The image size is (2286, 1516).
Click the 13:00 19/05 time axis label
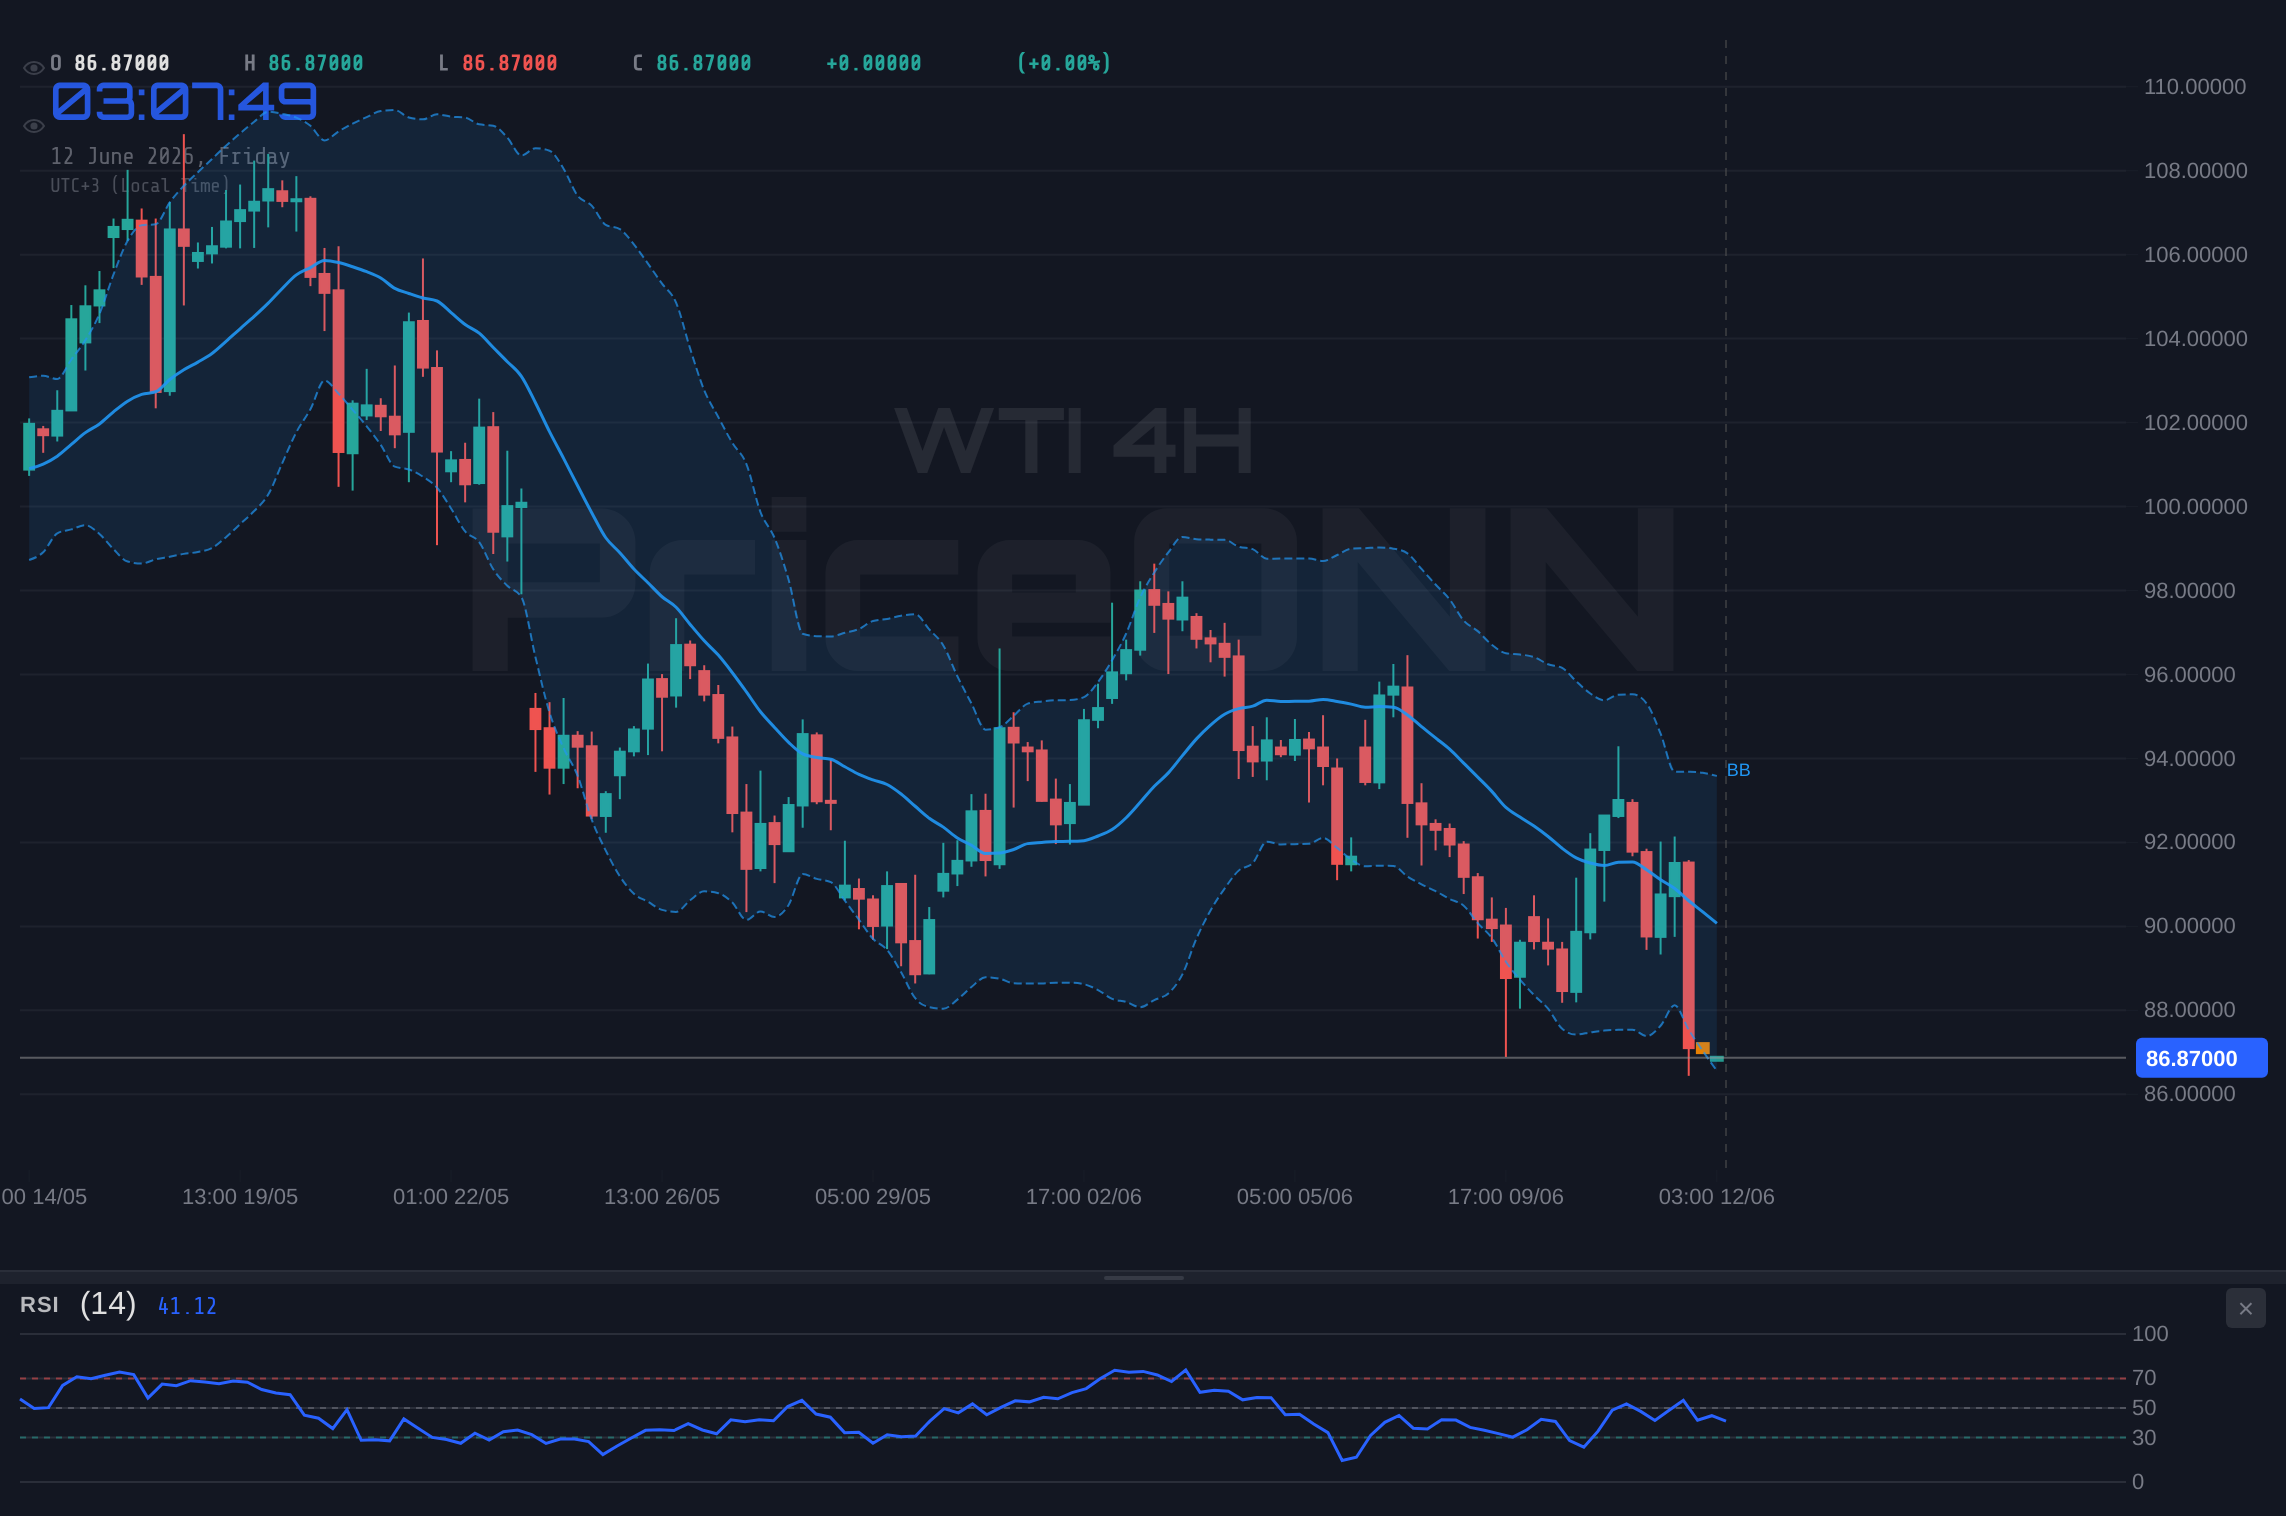tap(240, 1197)
